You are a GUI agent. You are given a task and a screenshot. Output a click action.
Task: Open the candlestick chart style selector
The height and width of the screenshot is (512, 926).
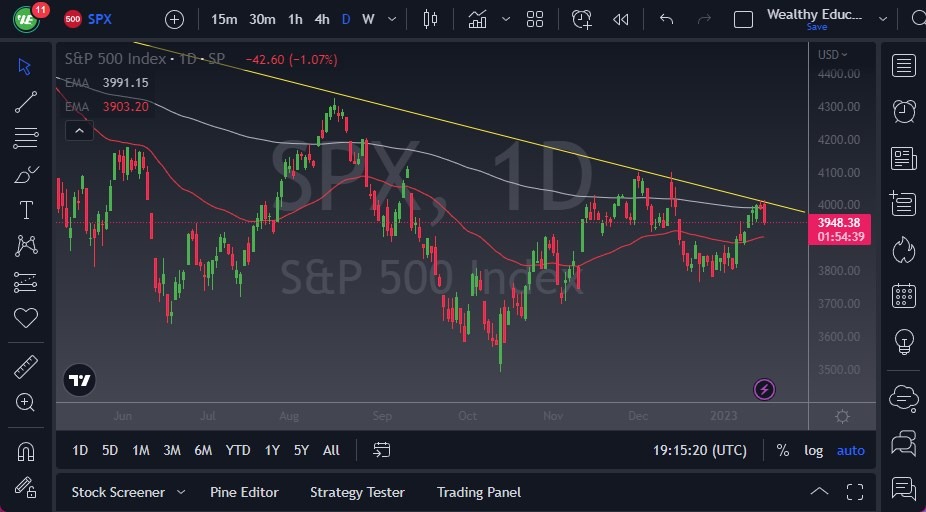coord(431,19)
